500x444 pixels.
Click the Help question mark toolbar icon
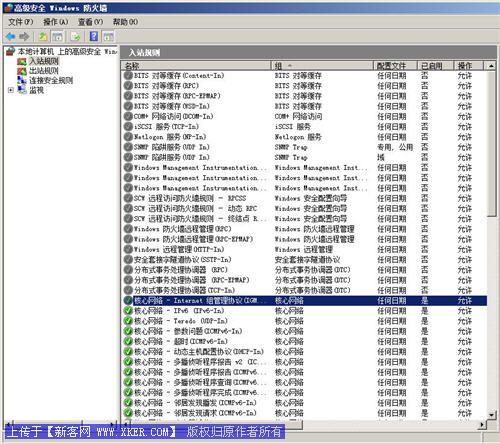pyautogui.click(x=94, y=36)
